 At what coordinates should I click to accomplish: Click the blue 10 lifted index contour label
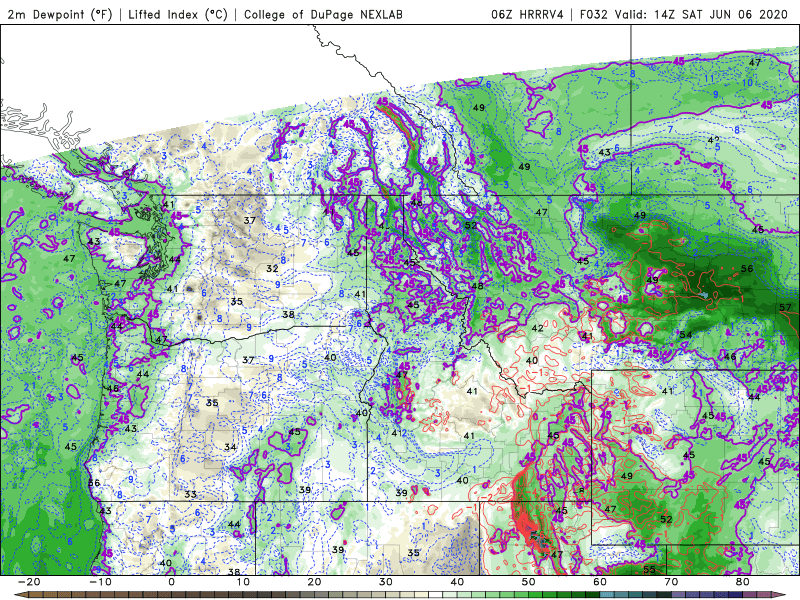[x=747, y=83]
